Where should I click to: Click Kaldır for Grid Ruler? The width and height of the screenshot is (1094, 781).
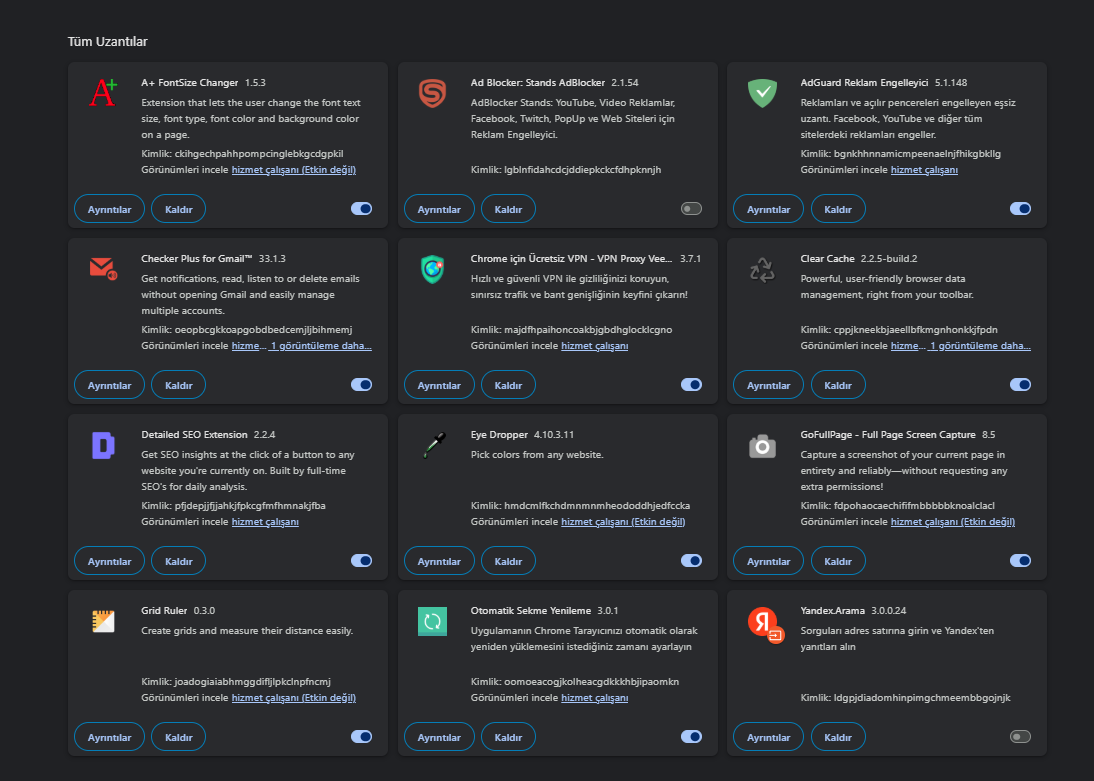coord(179,736)
